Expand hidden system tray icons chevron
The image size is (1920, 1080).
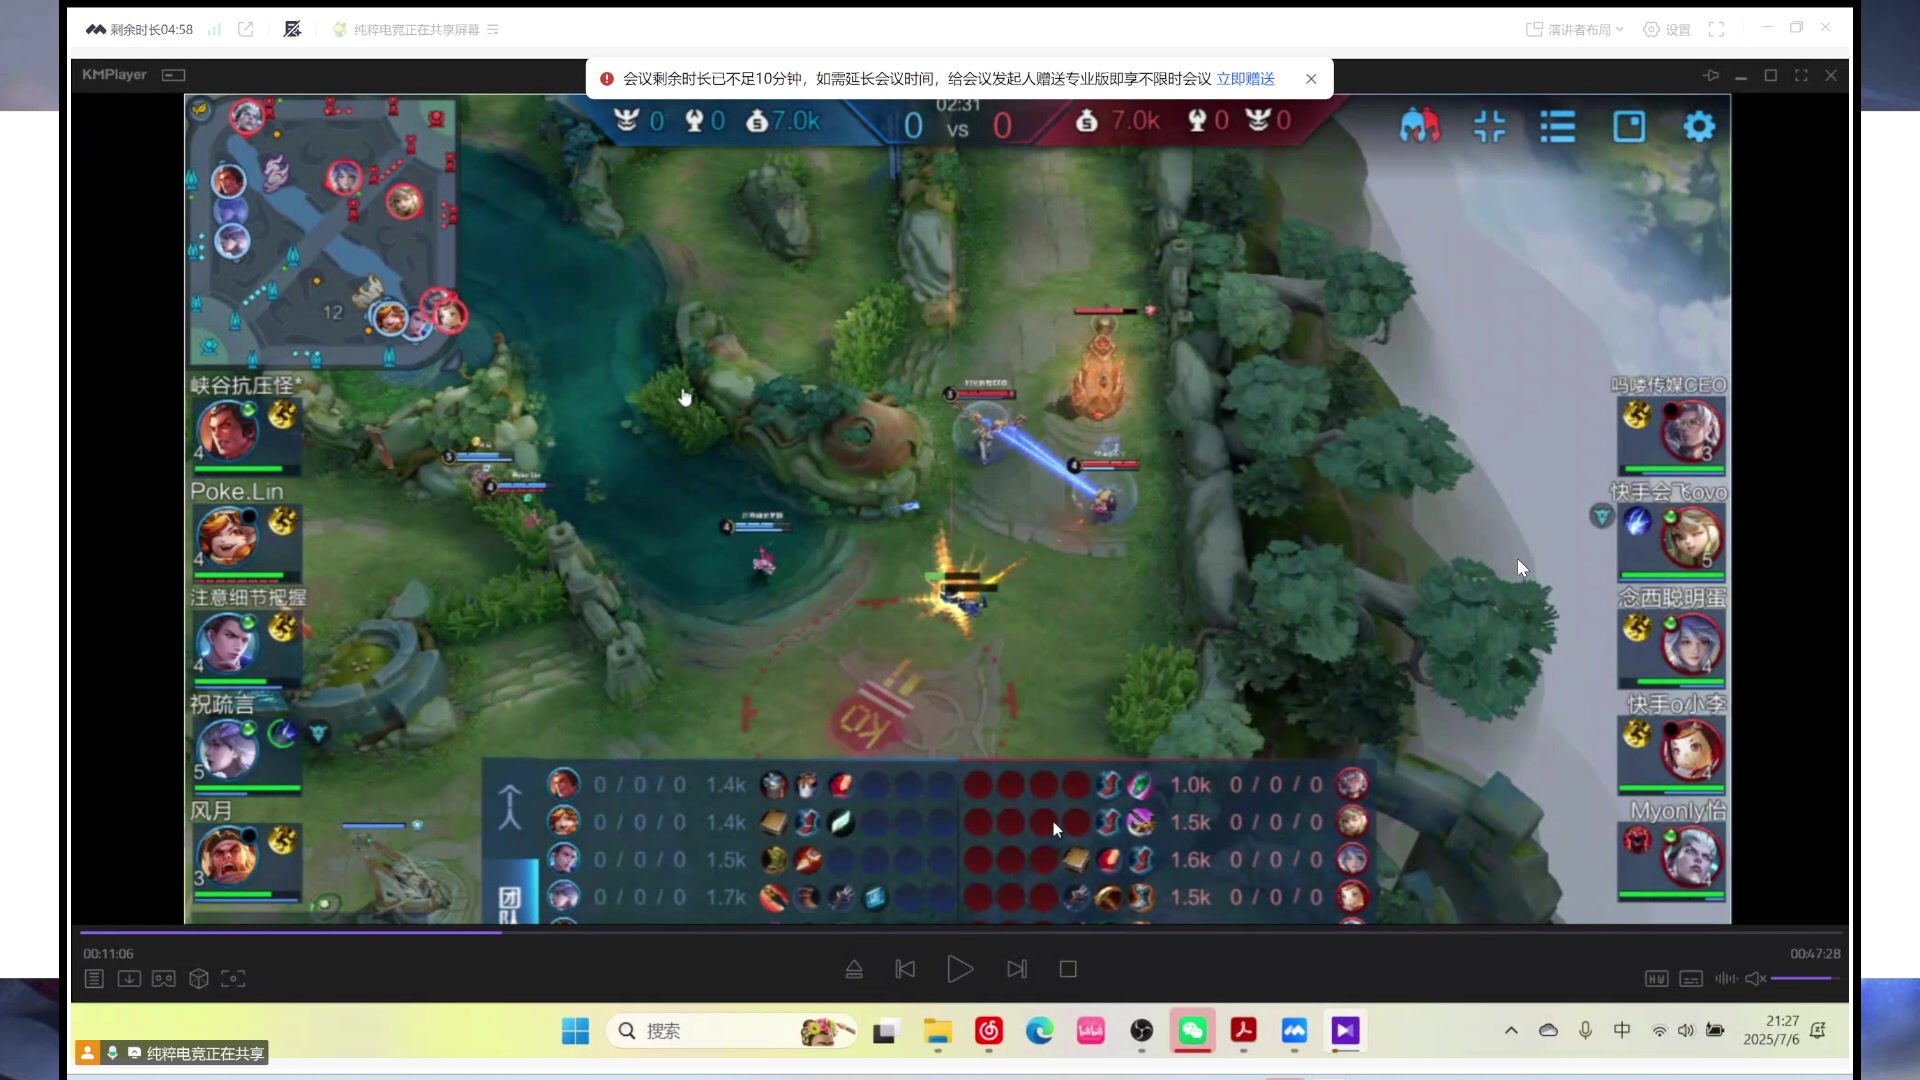1511,1031
